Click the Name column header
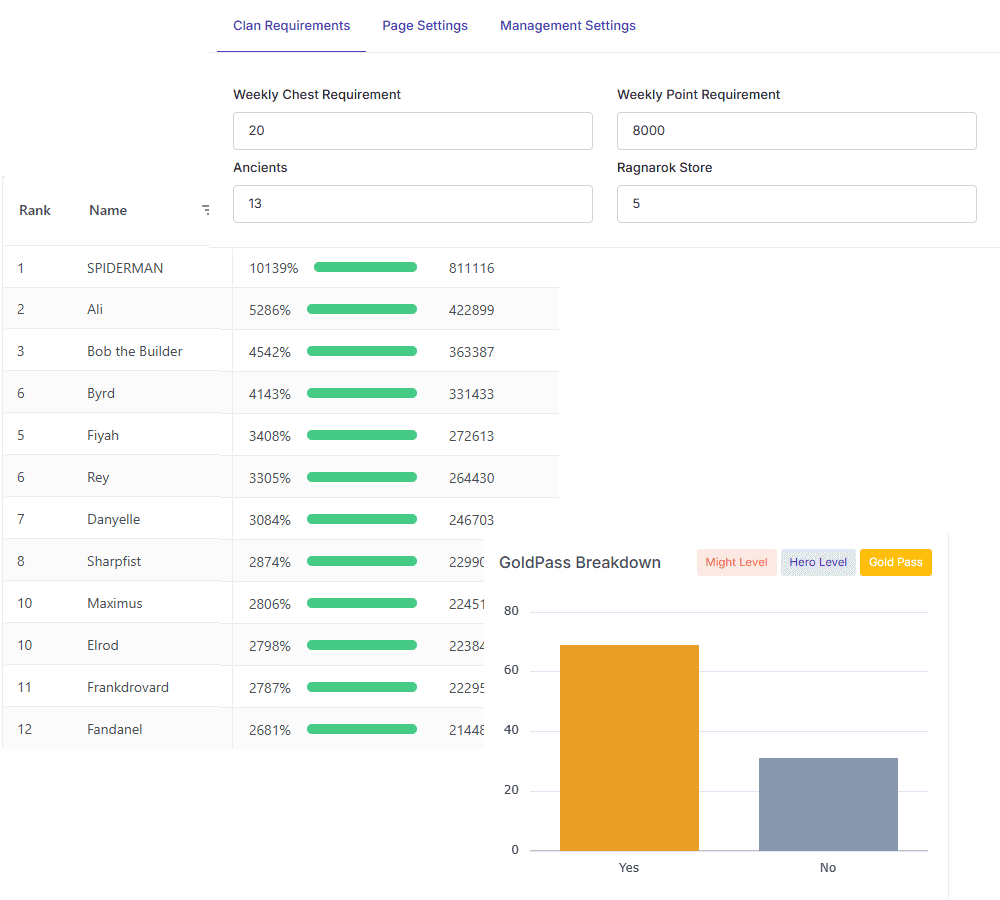 point(108,210)
